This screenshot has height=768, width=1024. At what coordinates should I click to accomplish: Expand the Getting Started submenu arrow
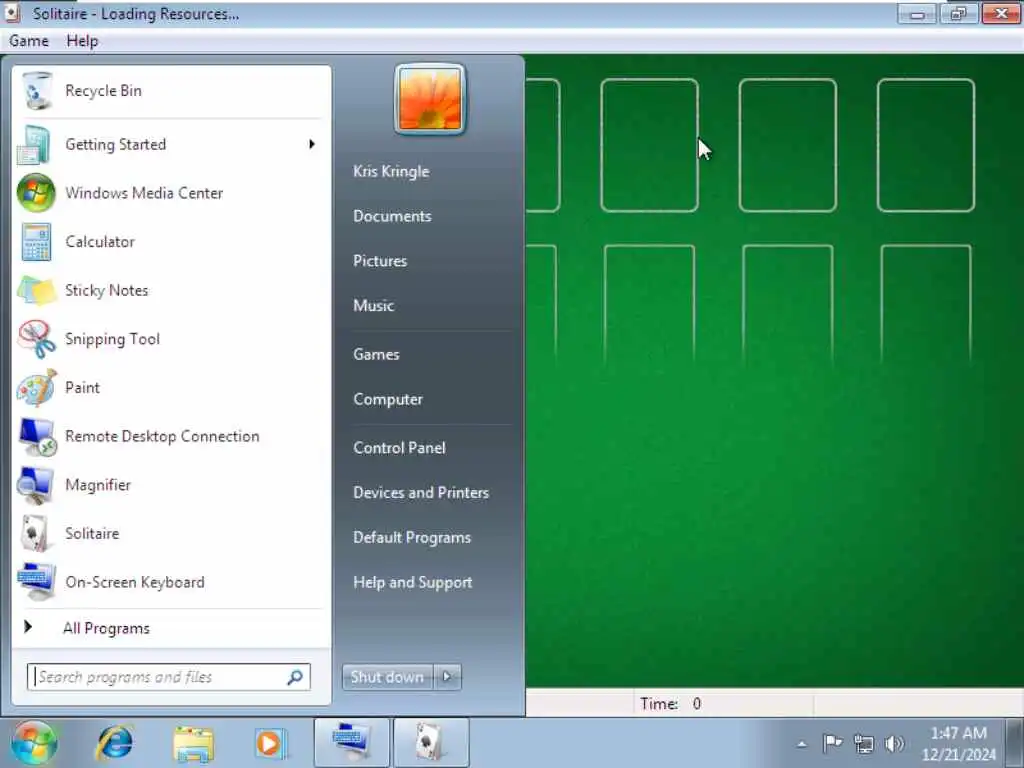pyautogui.click(x=312, y=144)
